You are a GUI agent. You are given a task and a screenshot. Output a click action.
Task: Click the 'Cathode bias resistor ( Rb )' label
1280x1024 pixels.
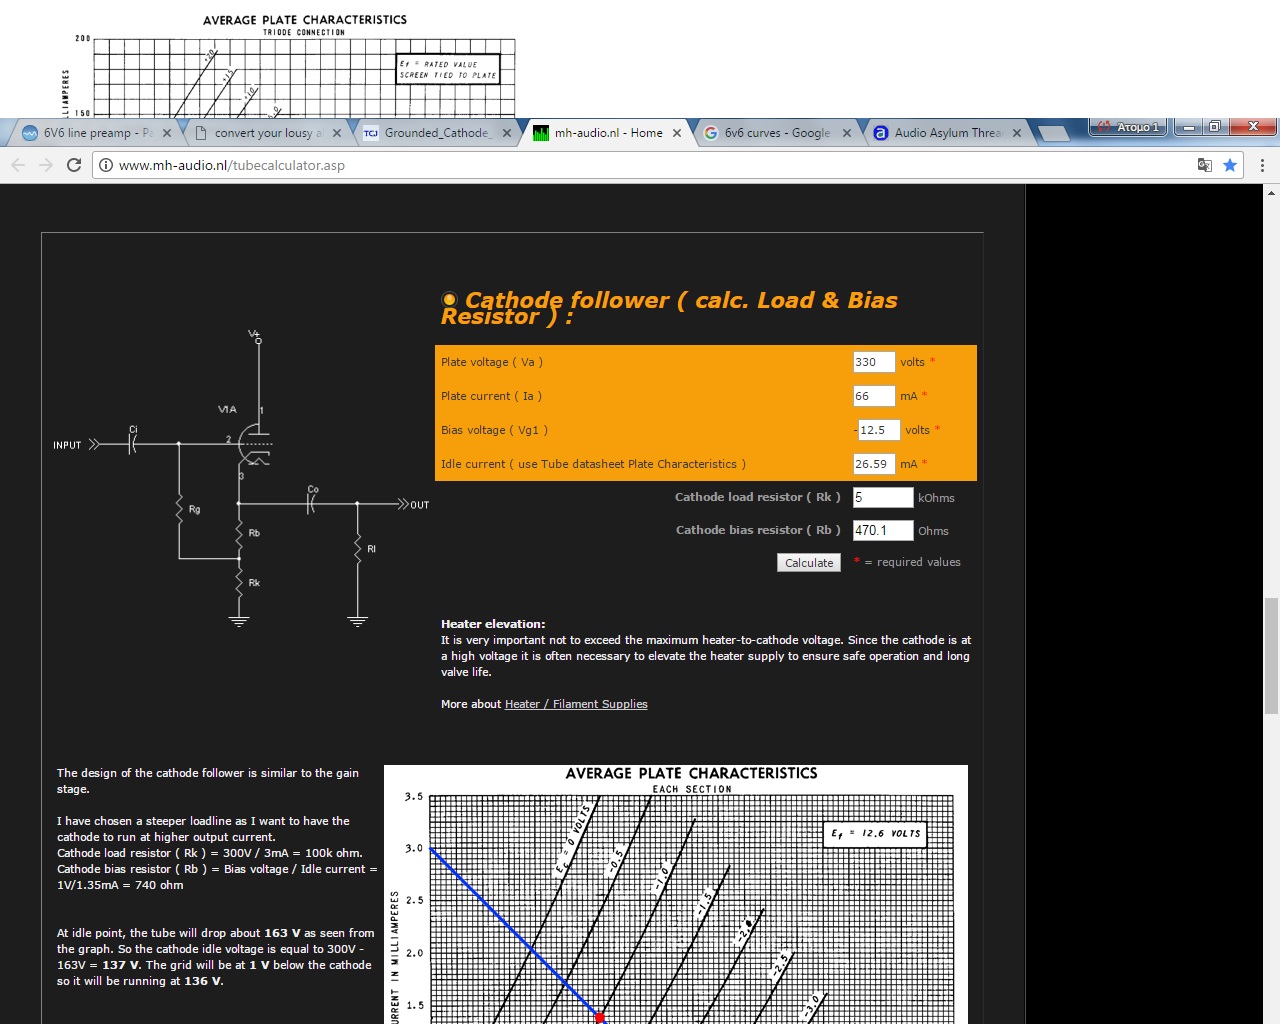click(758, 530)
